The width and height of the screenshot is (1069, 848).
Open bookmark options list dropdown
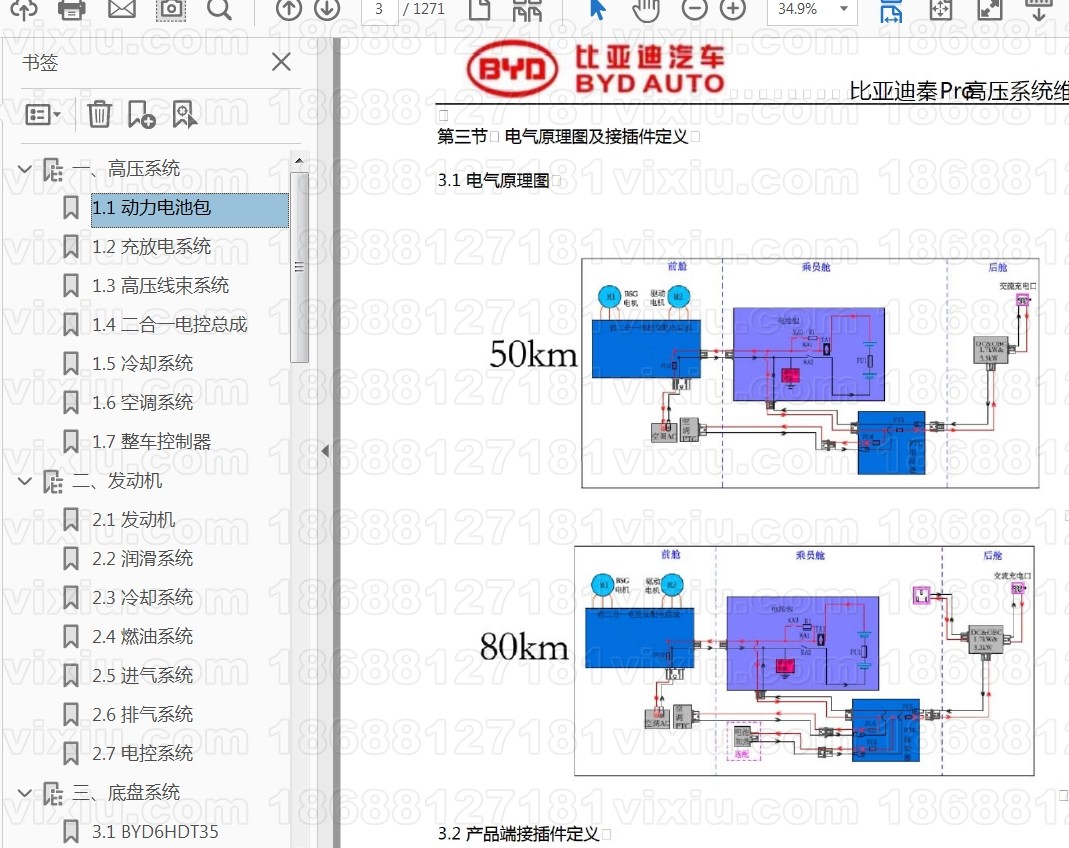tap(43, 114)
